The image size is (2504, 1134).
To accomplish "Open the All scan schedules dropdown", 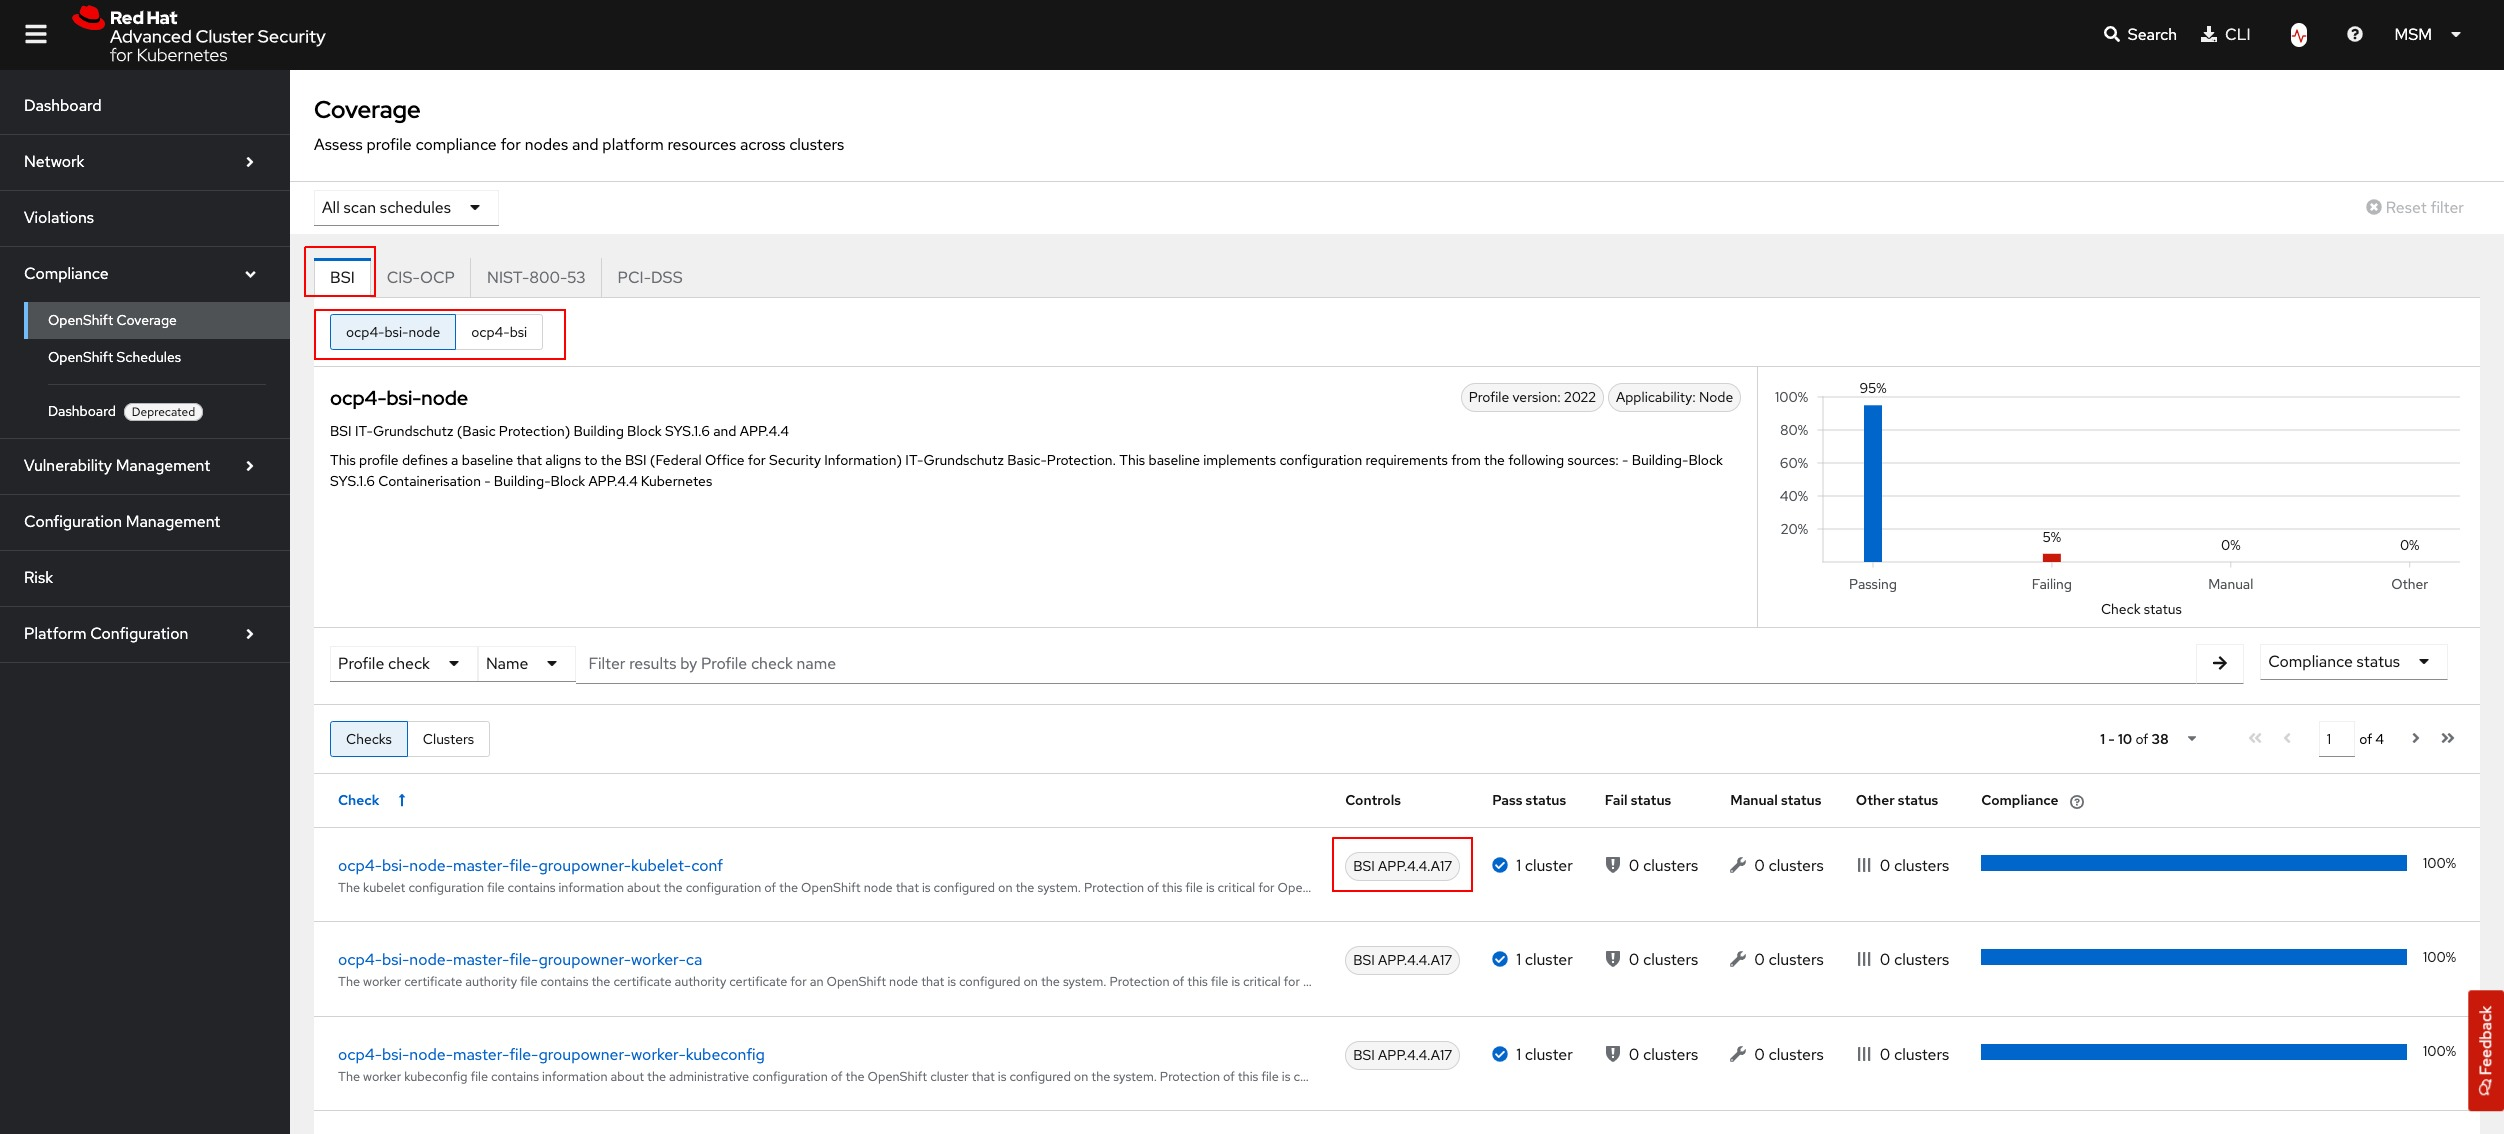I will [405, 208].
